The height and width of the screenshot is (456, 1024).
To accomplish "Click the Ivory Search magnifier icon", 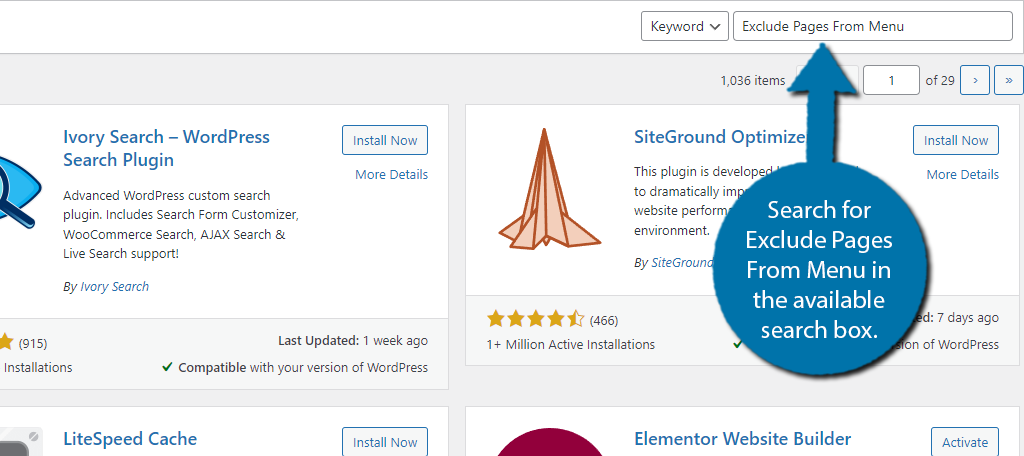I will 20,189.
